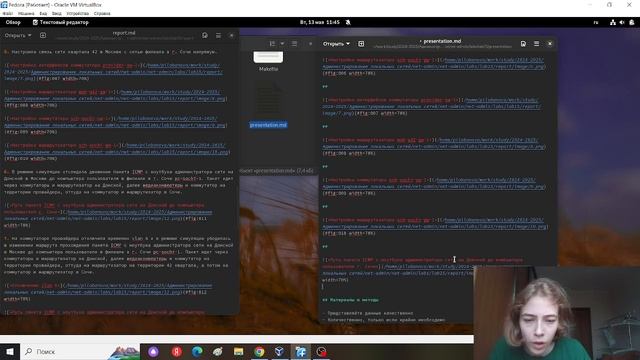Open the red recorder app taskbar icon
Image resolution: width=640 pixels, height=360 pixels.
coord(321,351)
